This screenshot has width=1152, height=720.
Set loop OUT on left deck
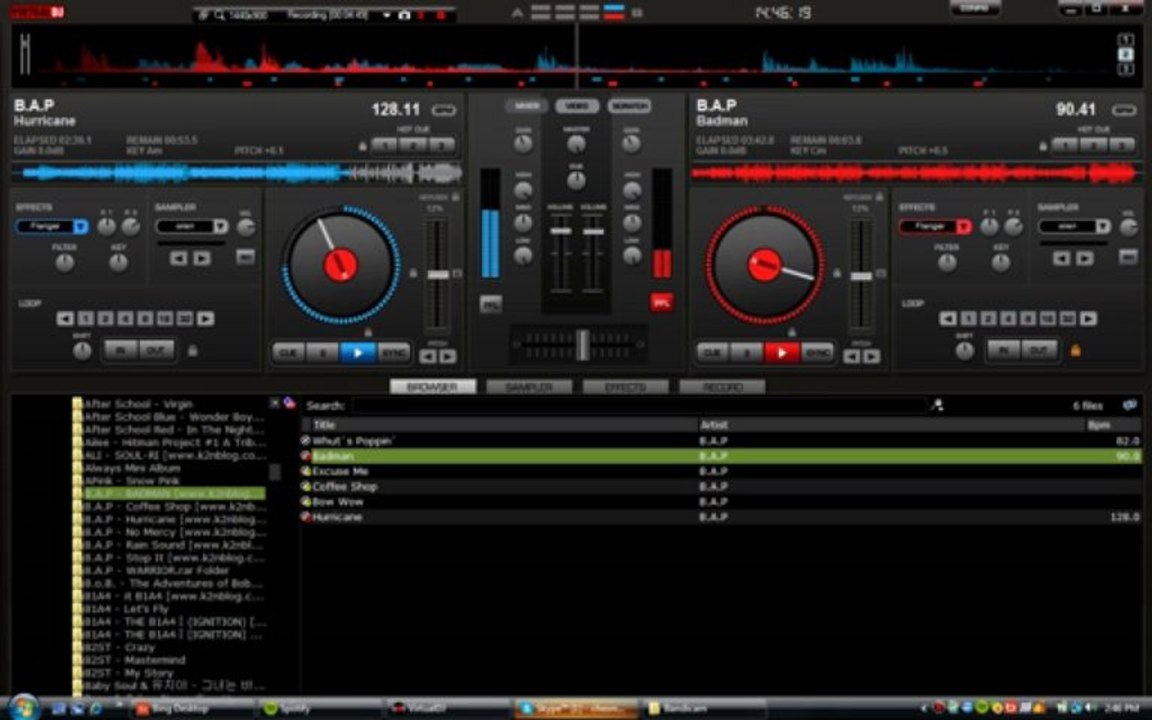[156, 350]
